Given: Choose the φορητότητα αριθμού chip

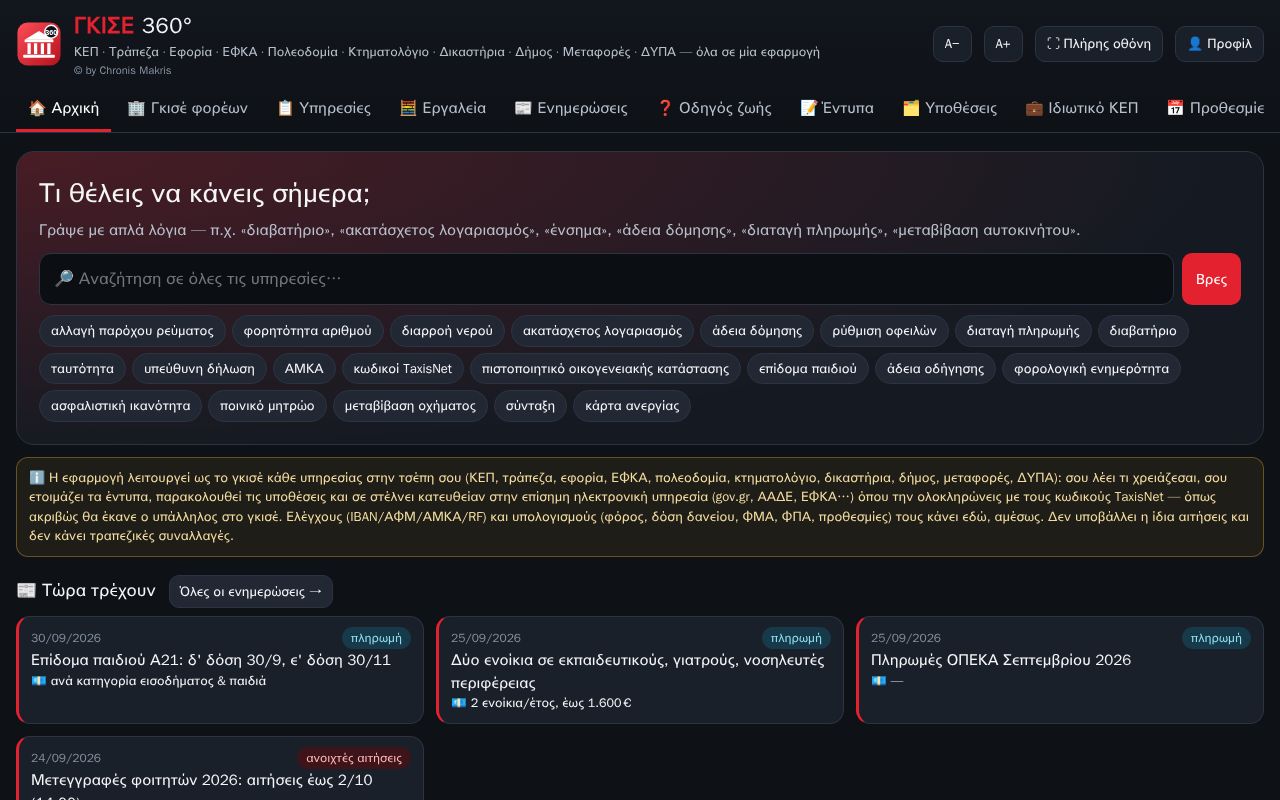Looking at the screenshot, I should click(307, 331).
